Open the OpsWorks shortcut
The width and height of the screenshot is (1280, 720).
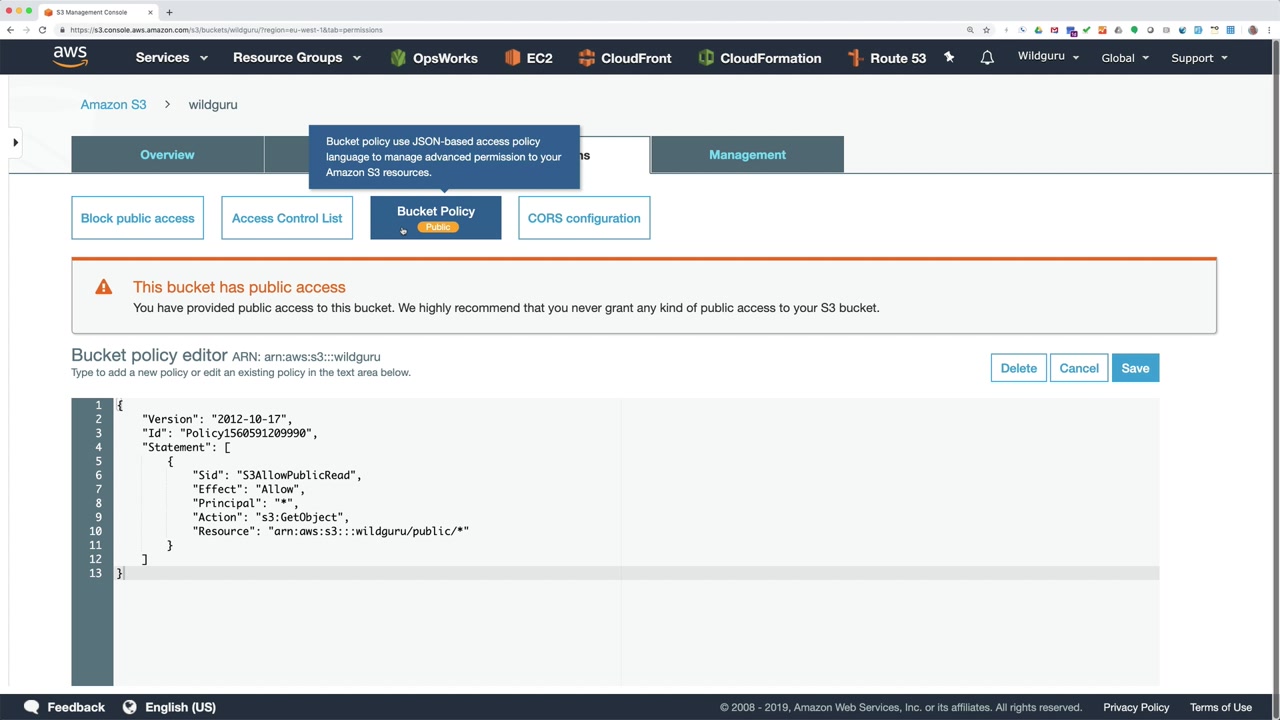click(x=434, y=58)
